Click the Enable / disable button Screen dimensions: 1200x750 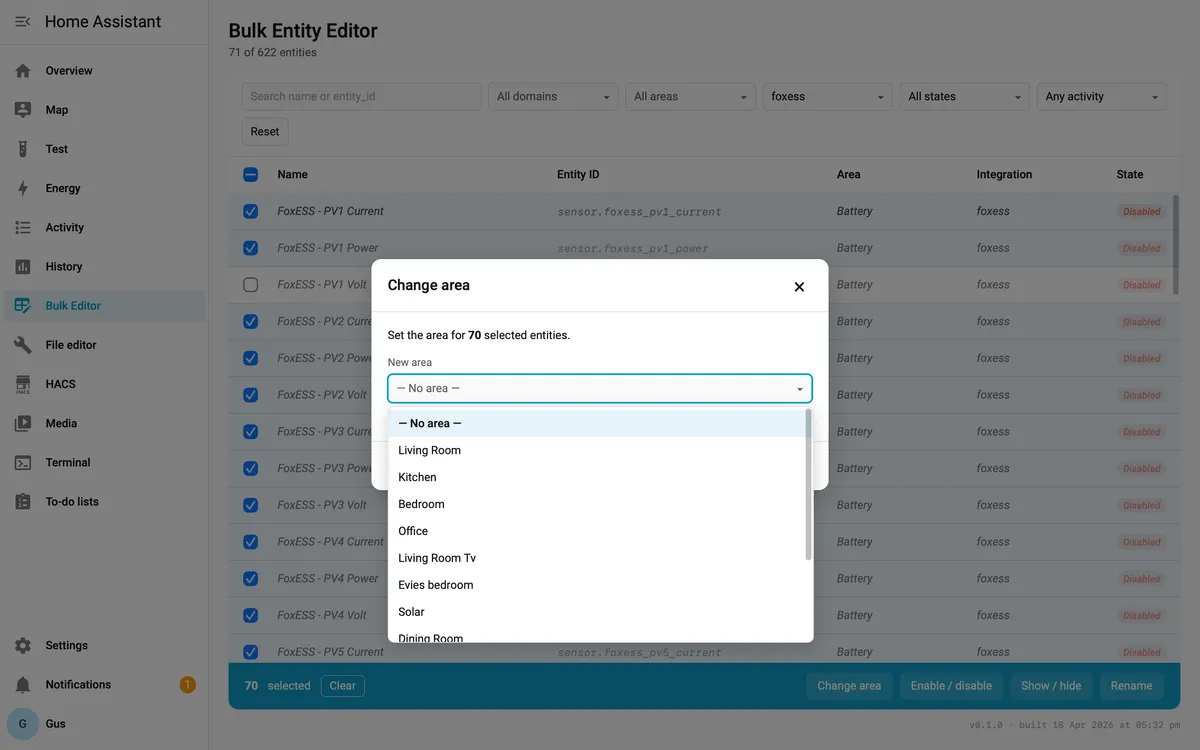point(951,686)
